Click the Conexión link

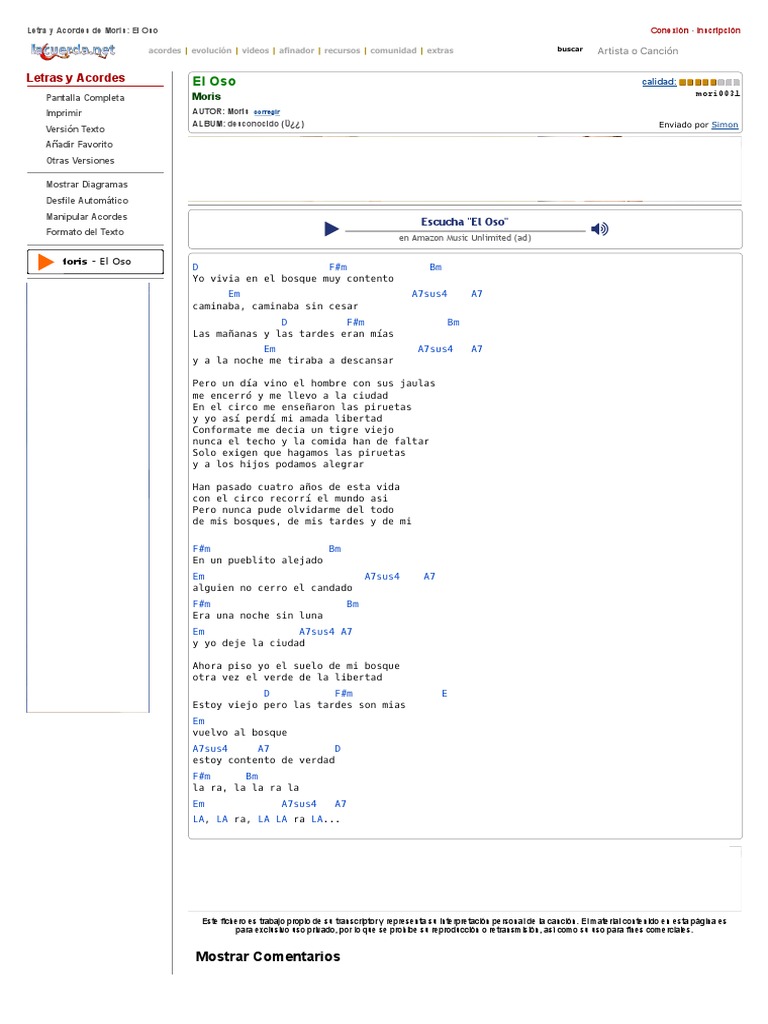(x=669, y=30)
